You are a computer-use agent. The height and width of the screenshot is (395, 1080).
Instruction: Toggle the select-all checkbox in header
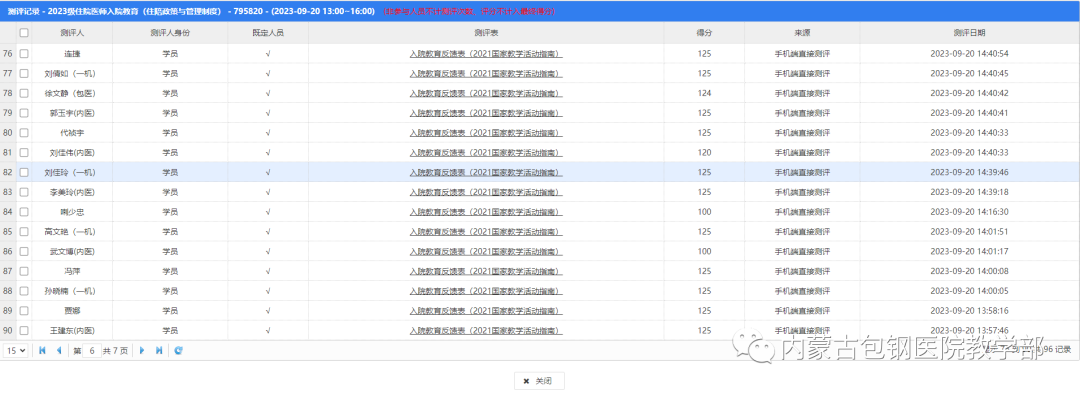(x=24, y=32)
